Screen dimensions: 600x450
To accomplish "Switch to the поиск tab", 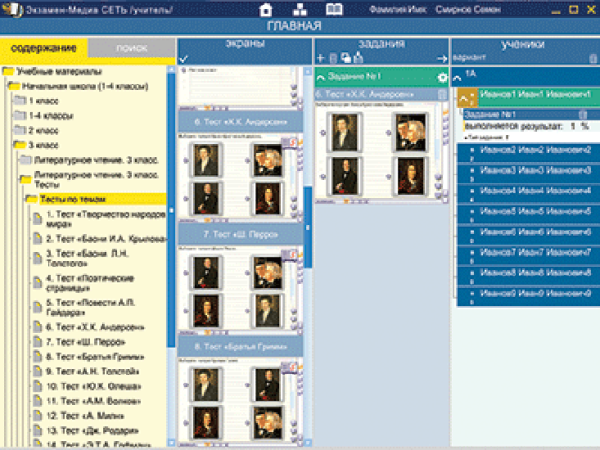I will coord(131,47).
